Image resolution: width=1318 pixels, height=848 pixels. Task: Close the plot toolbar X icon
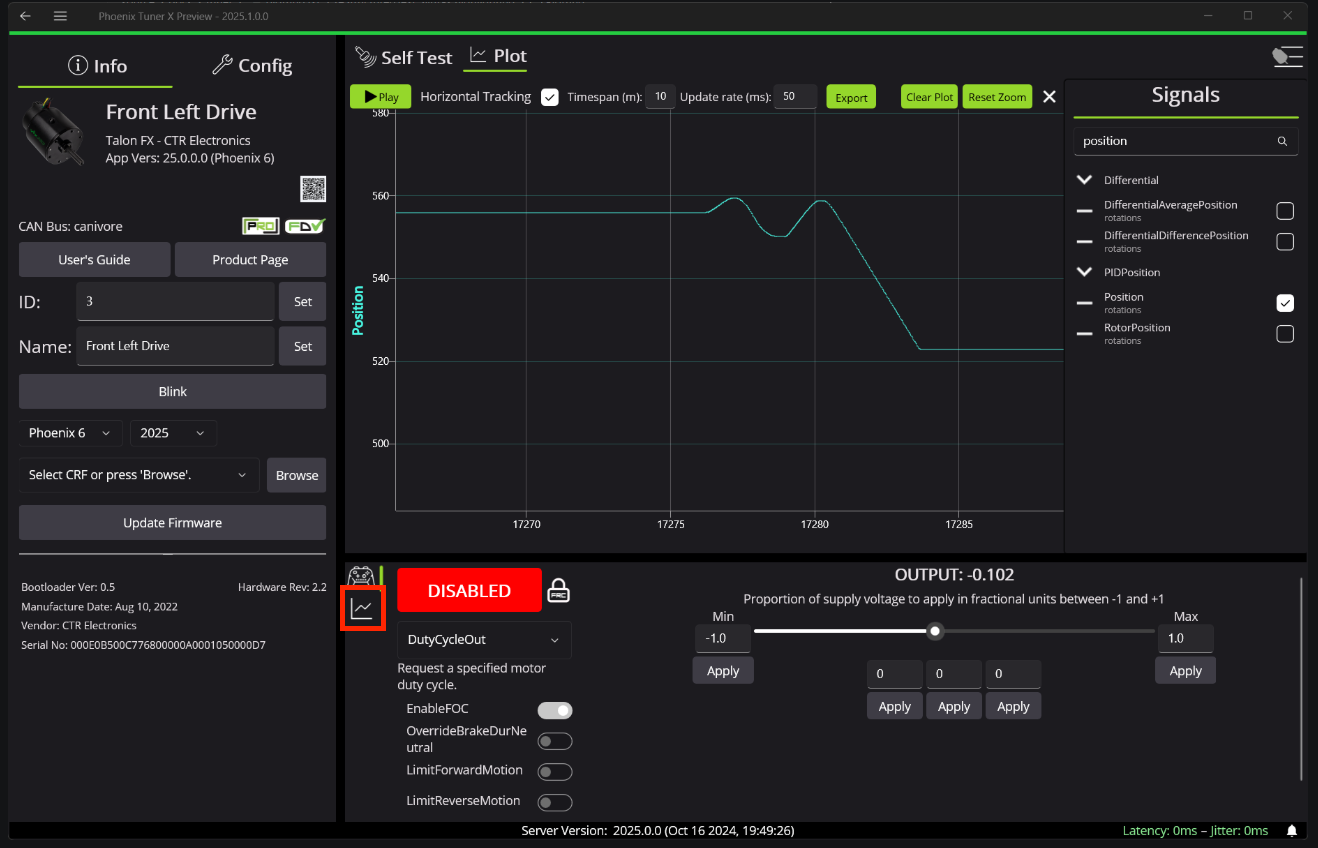pos(1049,97)
